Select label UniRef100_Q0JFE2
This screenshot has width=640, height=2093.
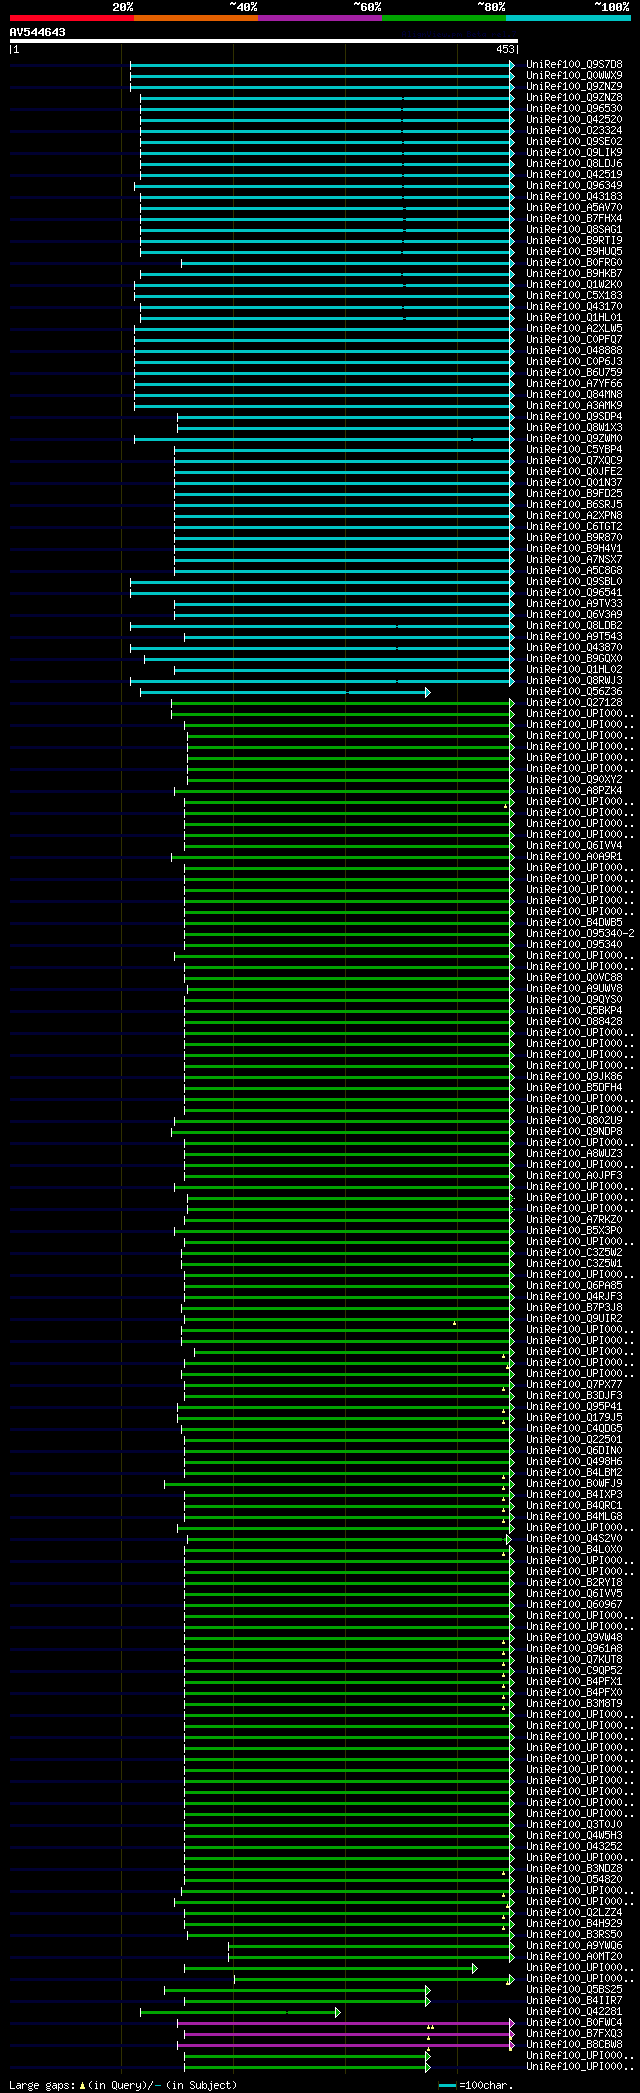574,472
